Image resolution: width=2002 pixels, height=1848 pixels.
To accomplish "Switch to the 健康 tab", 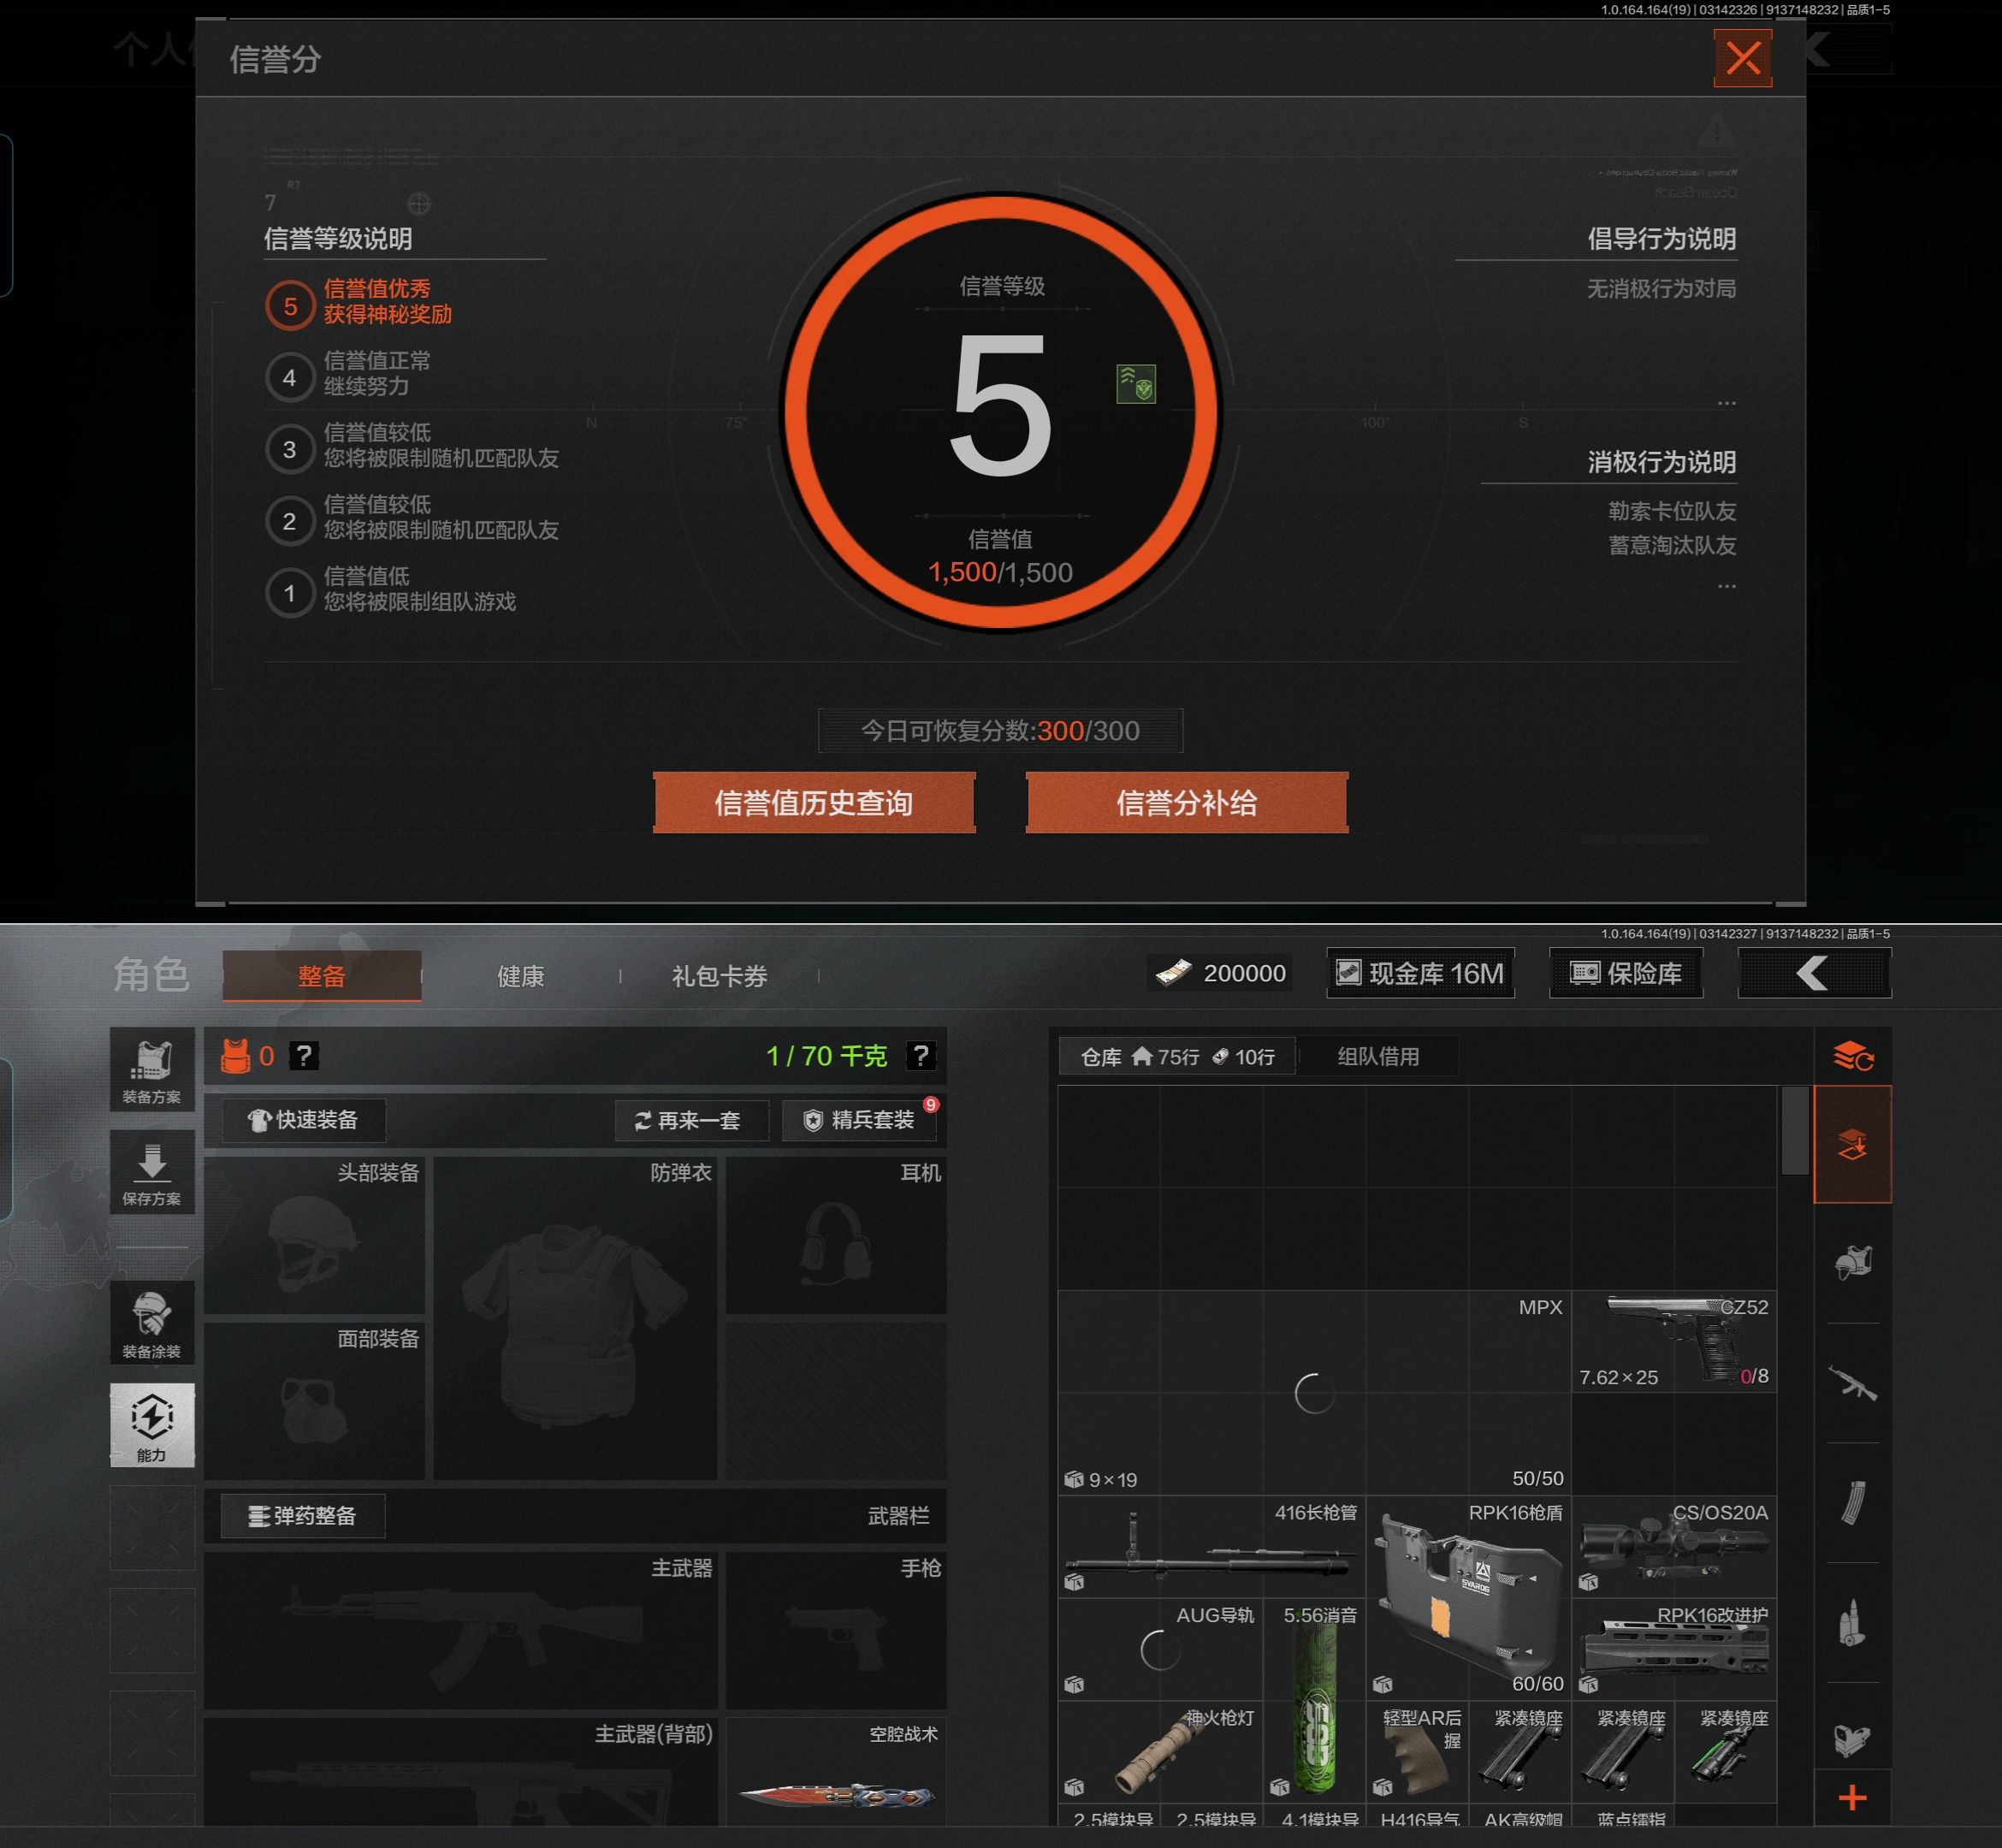I will pyautogui.click(x=520, y=976).
